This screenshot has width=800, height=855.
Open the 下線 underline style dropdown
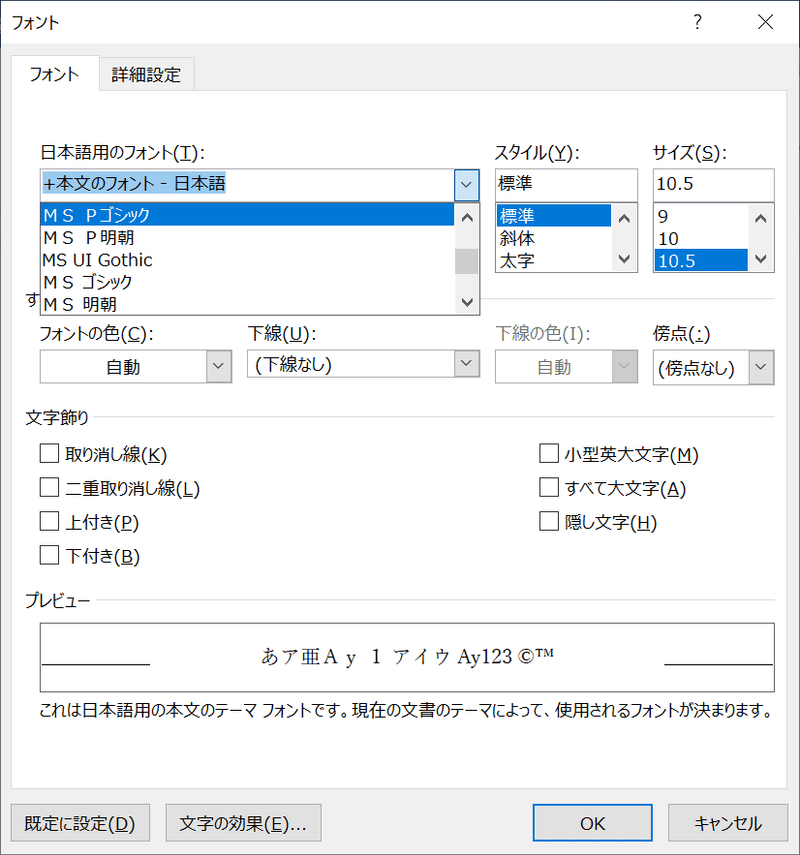(x=466, y=363)
